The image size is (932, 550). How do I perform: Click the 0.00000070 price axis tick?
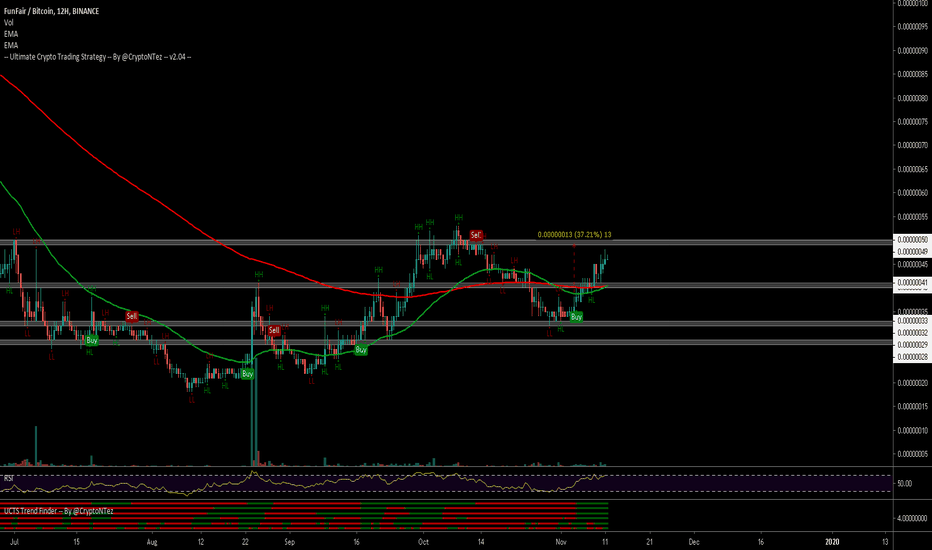913,145
